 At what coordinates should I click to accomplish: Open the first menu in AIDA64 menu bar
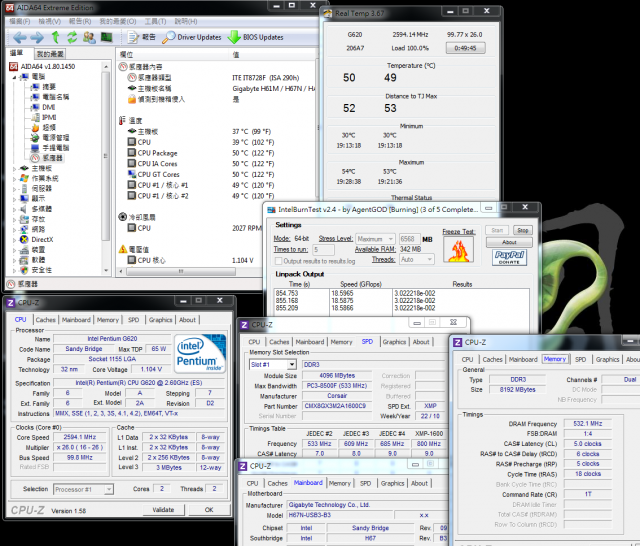coord(20,21)
